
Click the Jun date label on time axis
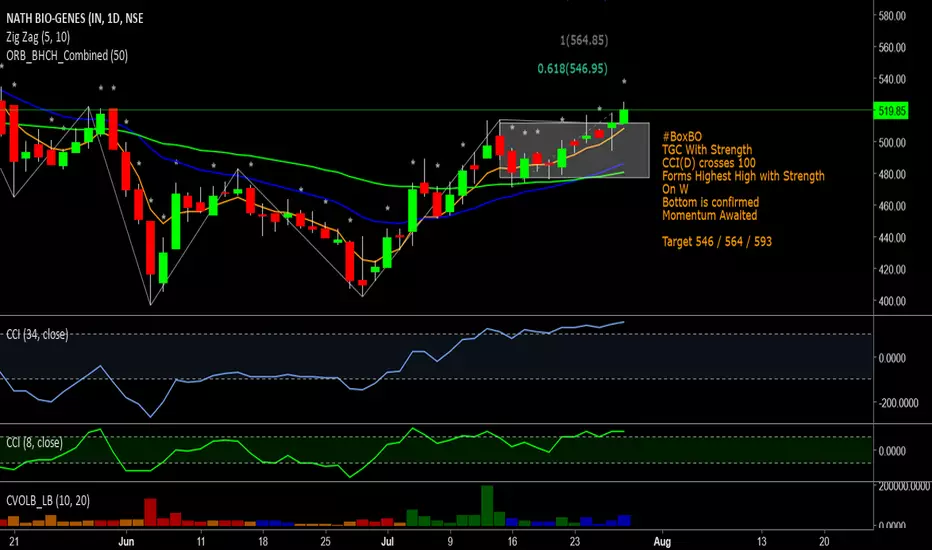point(126,542)
